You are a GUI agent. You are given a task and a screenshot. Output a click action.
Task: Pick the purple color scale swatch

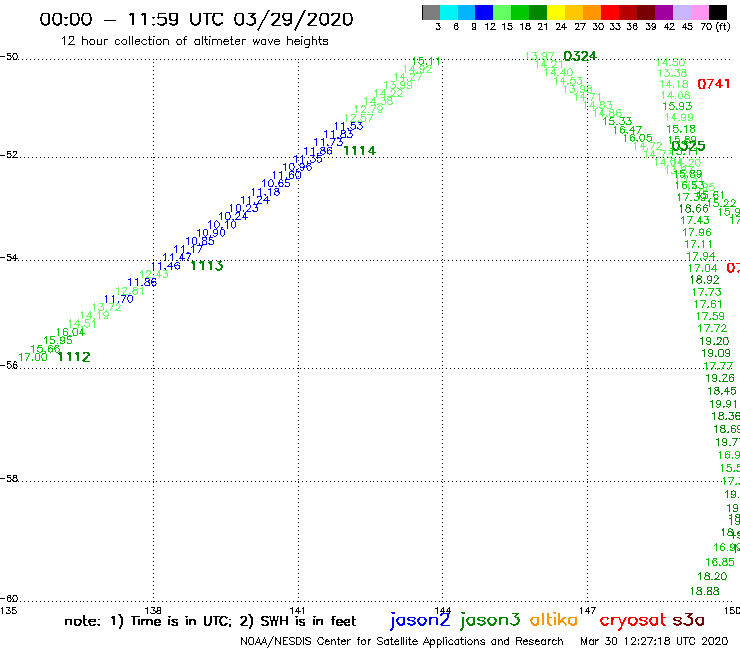pos(664,12)
